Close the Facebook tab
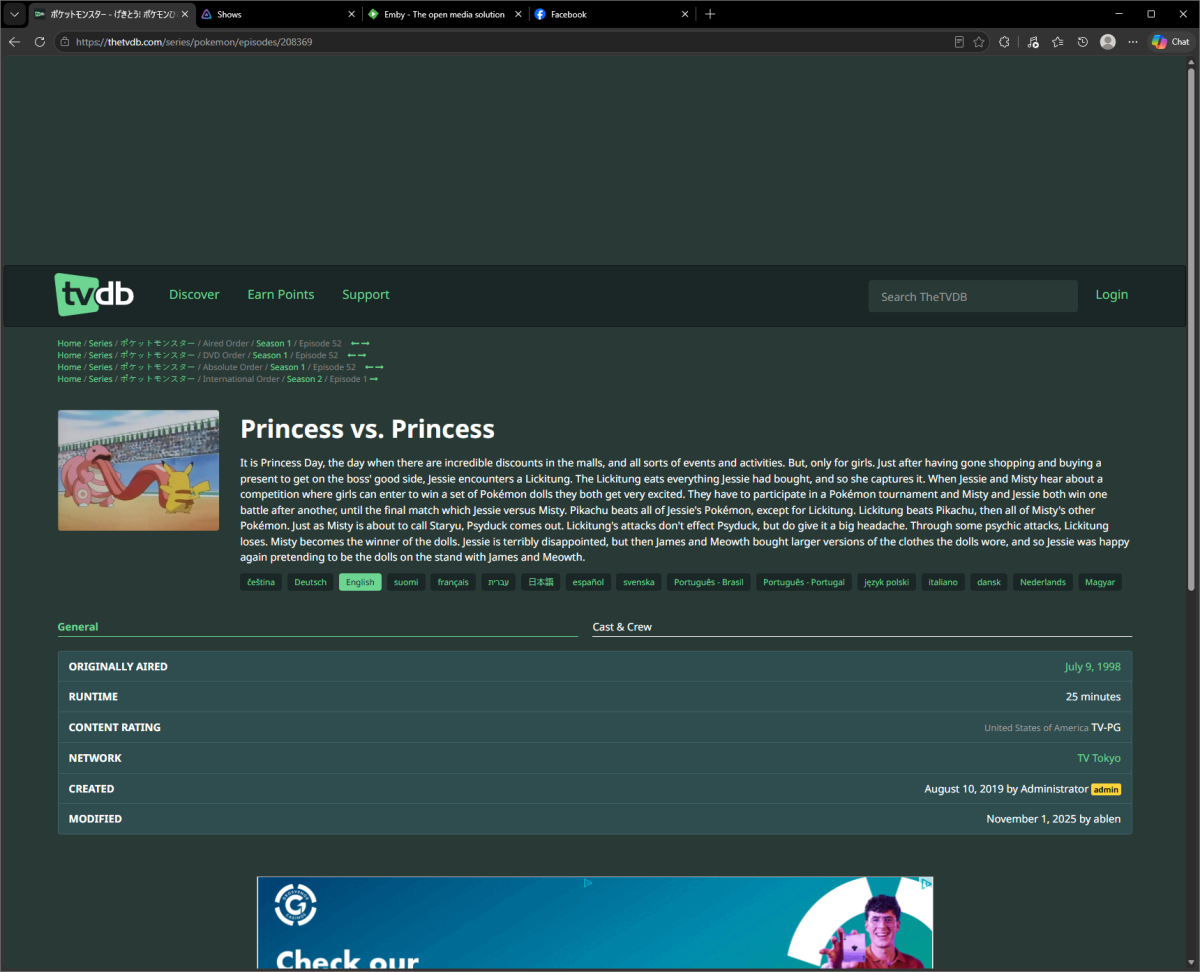This screenshot has width=1200, height=972. click(x=686, y=14)
